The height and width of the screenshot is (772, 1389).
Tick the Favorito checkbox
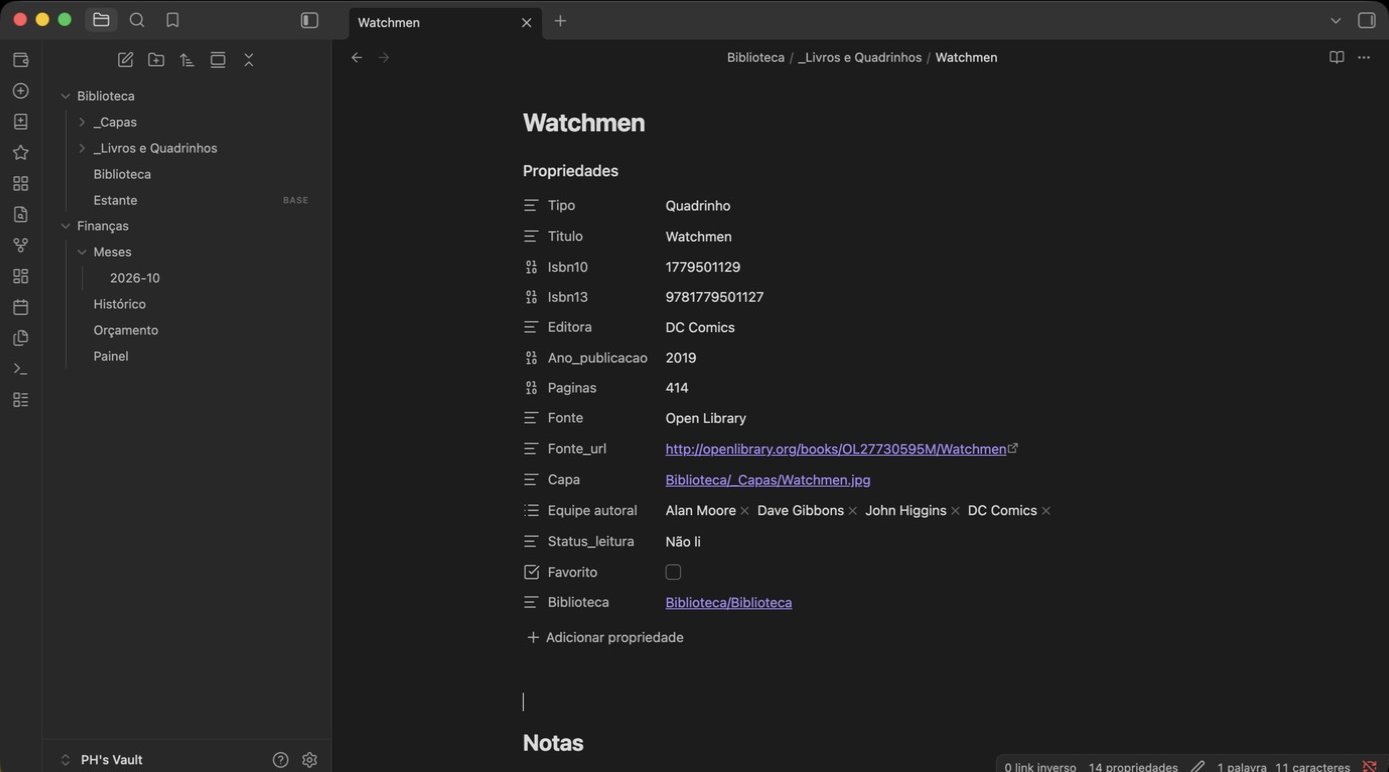[673, 572]
